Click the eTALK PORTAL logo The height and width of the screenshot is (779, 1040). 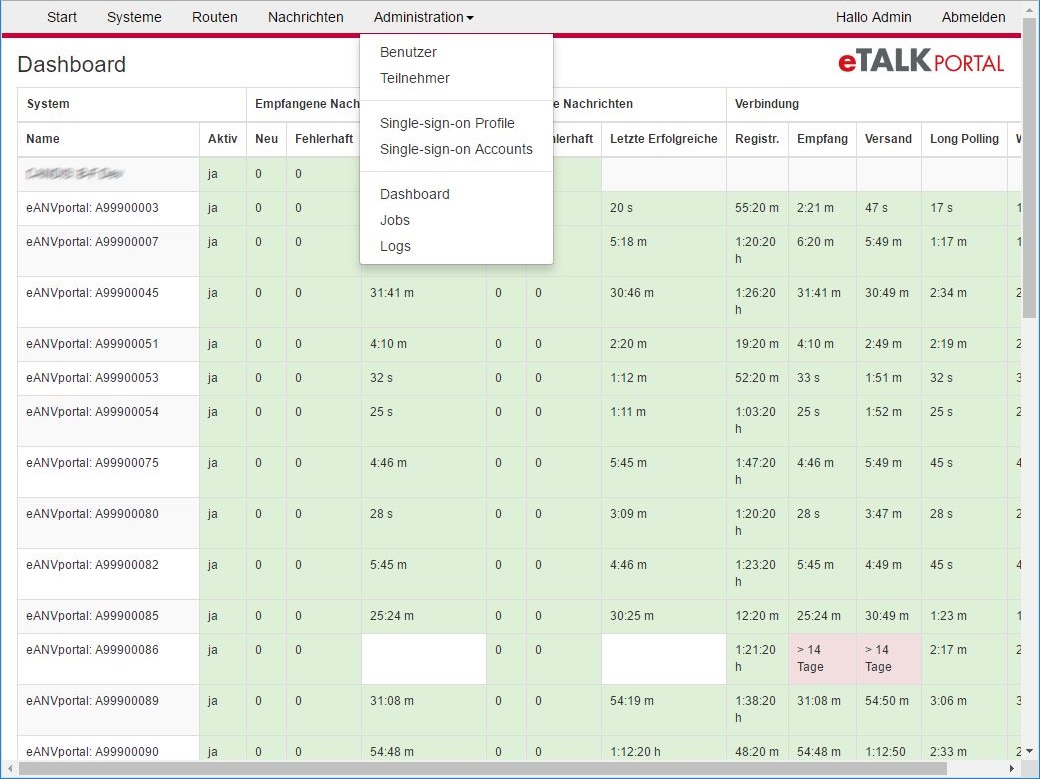pos(921,61)
